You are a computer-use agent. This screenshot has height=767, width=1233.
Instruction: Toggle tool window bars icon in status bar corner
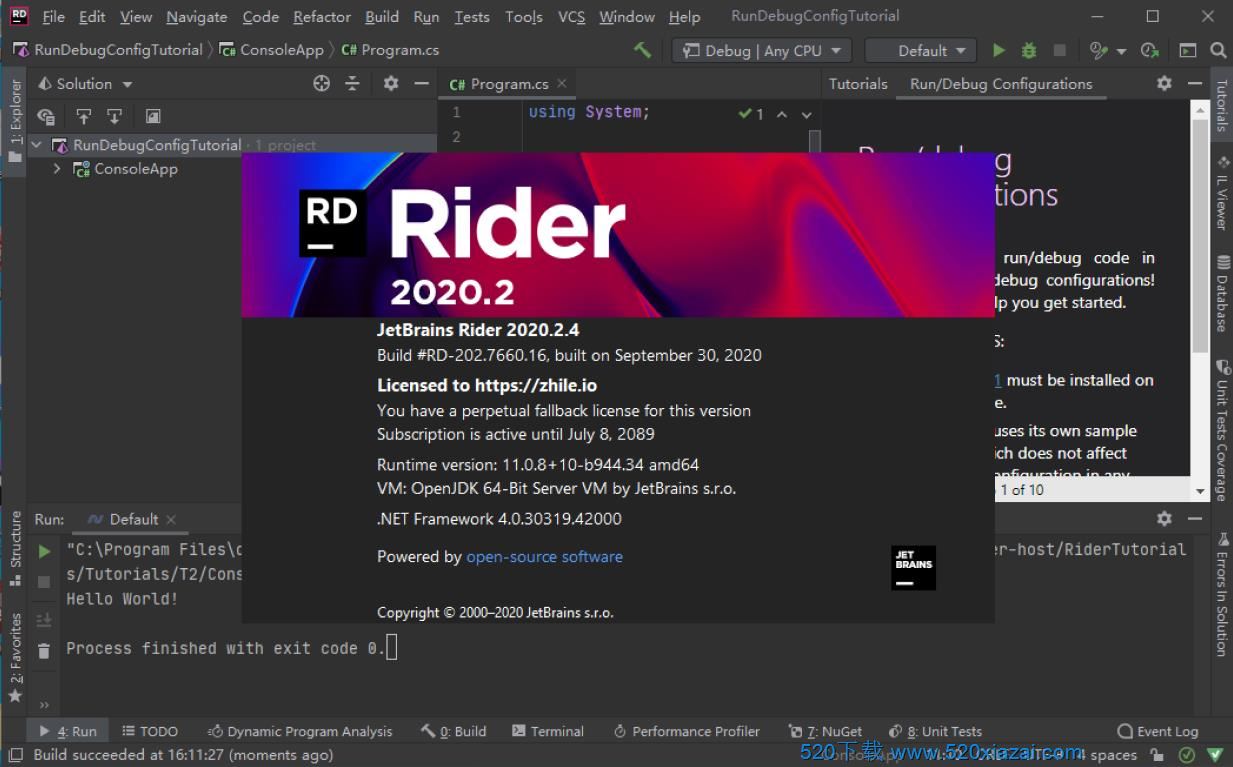coord(13,755)
